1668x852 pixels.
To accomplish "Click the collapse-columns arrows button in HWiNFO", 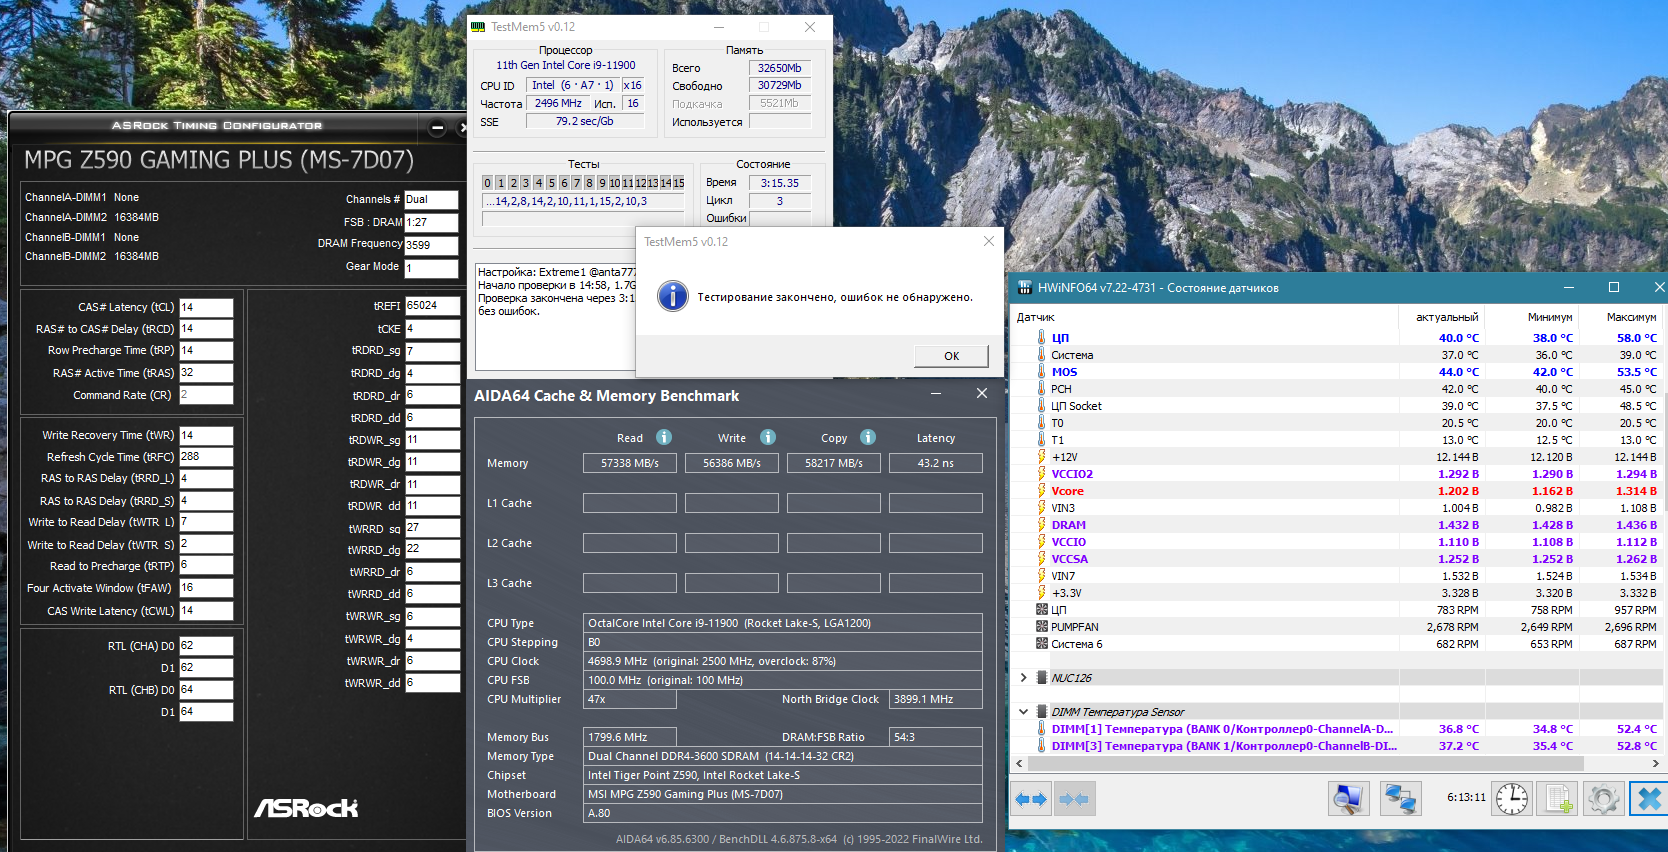I will [1073, 799].
